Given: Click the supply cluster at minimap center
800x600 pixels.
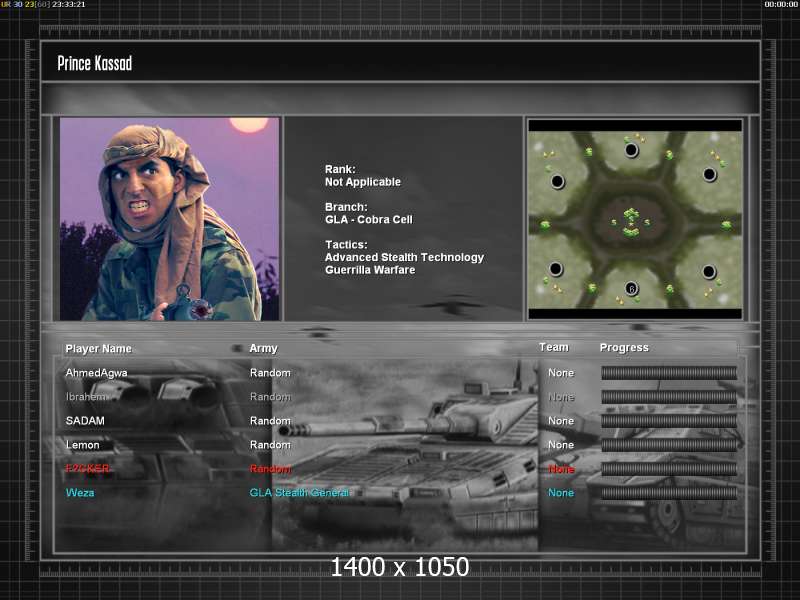Looking at the screenshot, I should pyautogui.click(x=631, y=222).
